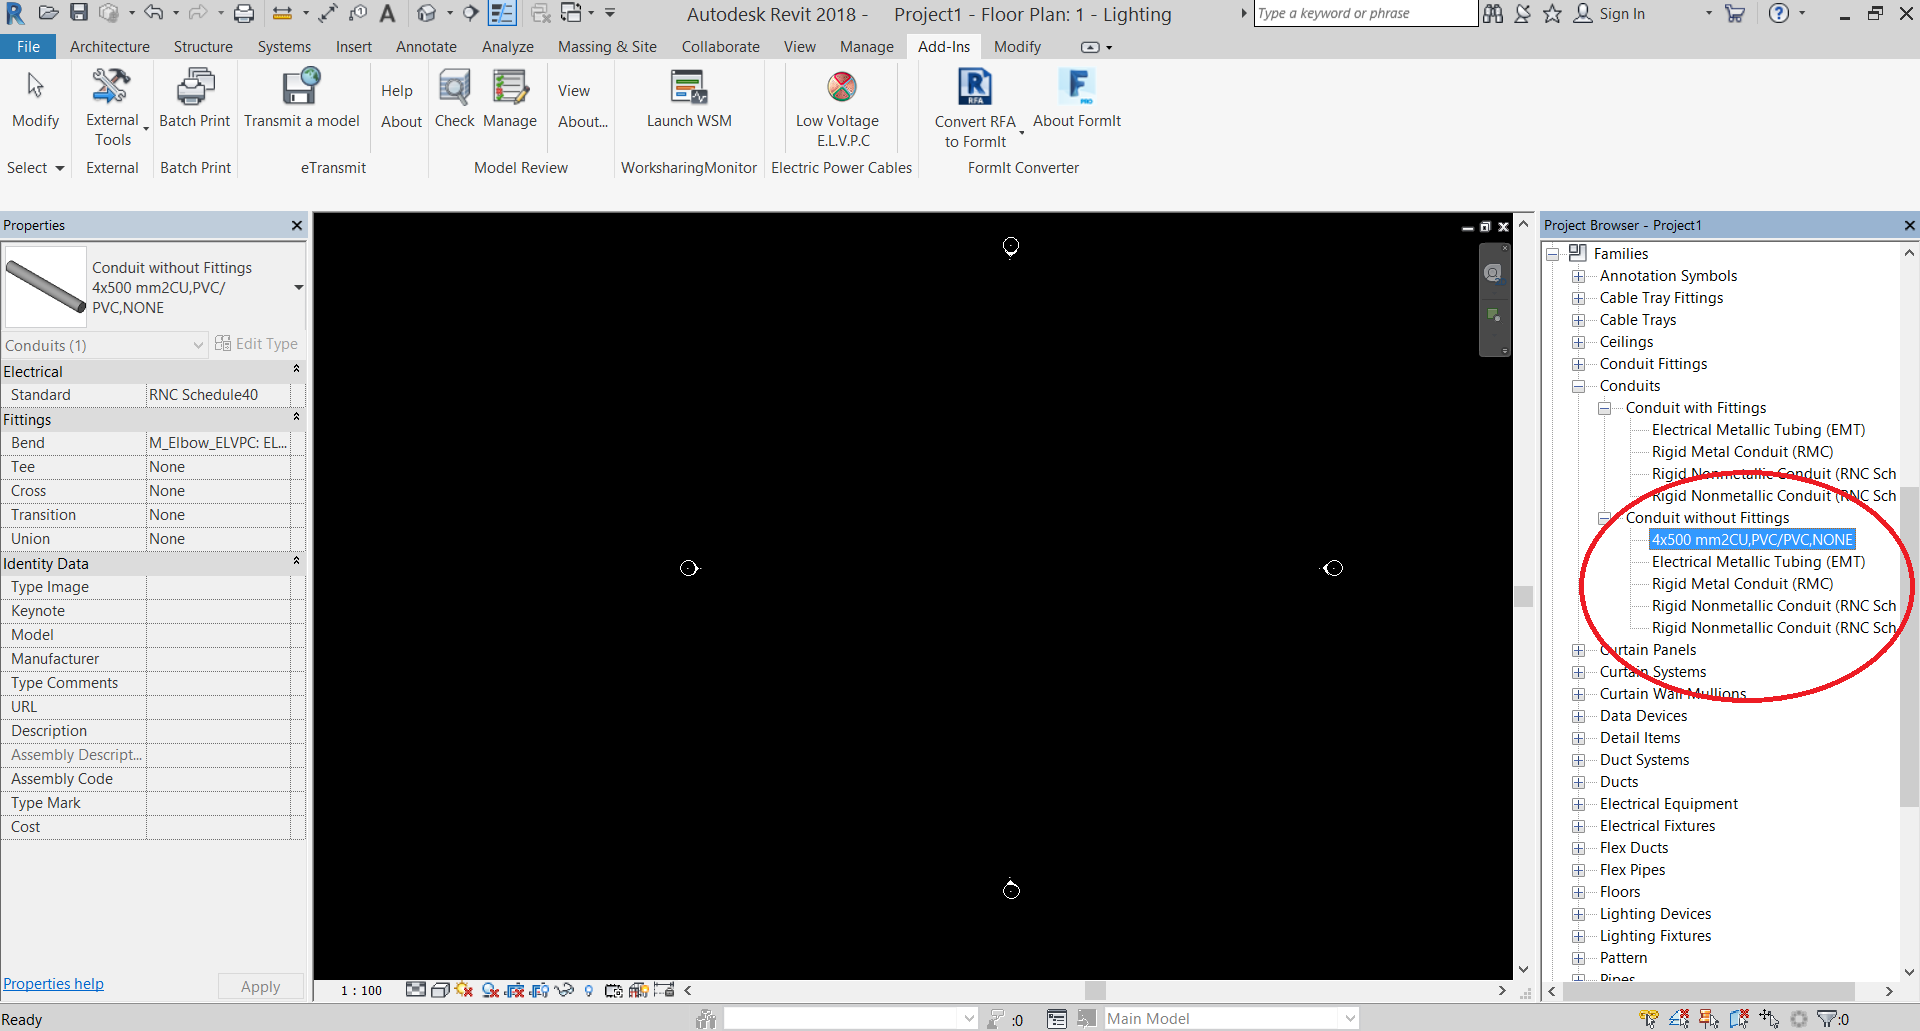Click the Edit Type button
The width and height of the screenshot is (1920, 1031).
pos(256,344)
